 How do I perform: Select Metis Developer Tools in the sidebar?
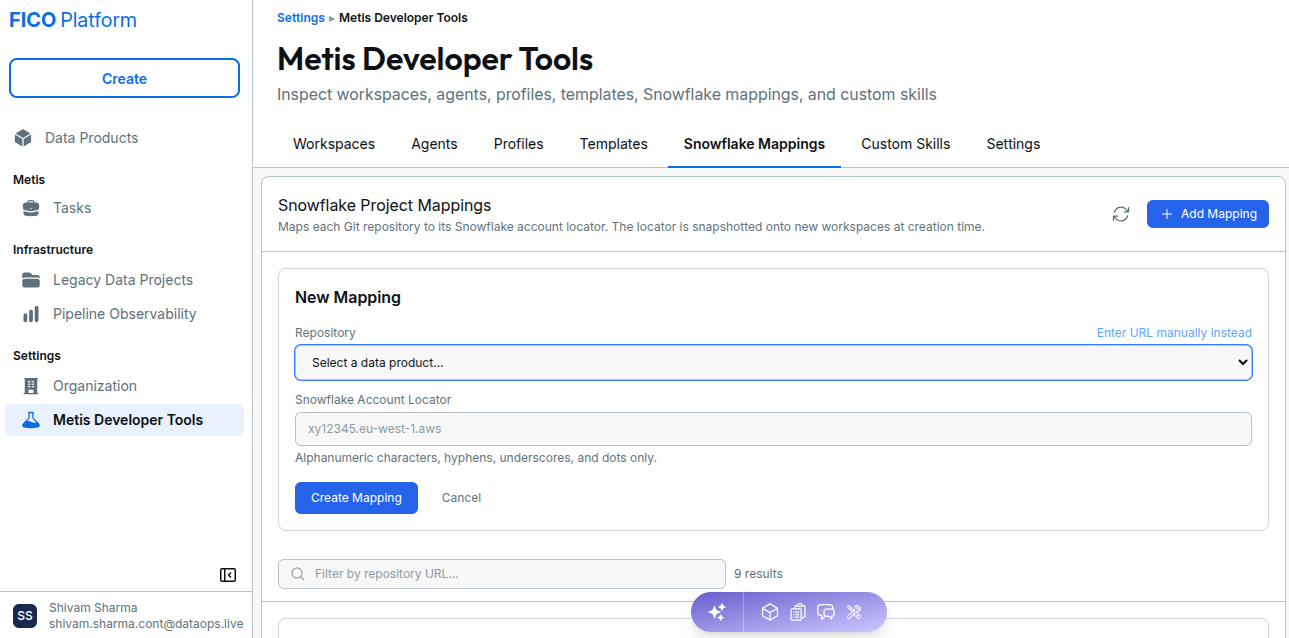pos(124,420)
